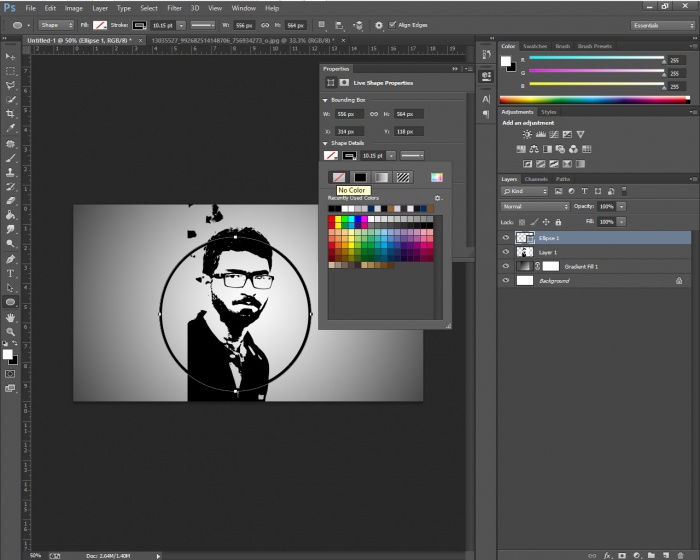The width and height of the screenshot is (700, 560).
Task: Activate the Ellipse shape tool
Action: [10, 302]
